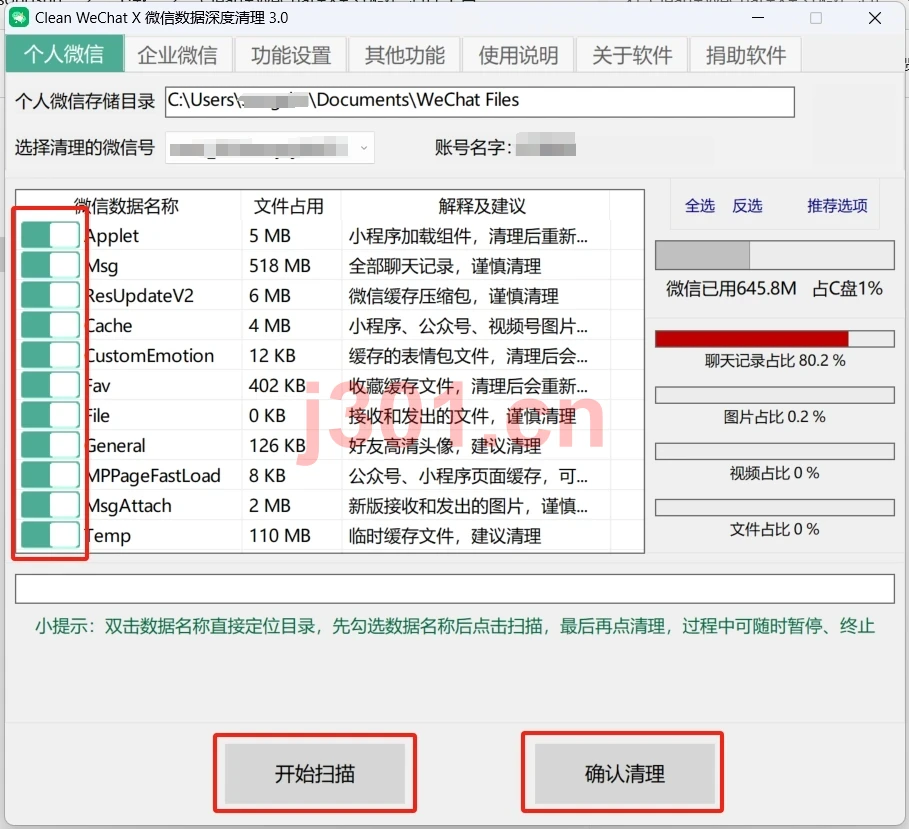
Task: Open the 使用说明 tab
Action: click(518, 54)
